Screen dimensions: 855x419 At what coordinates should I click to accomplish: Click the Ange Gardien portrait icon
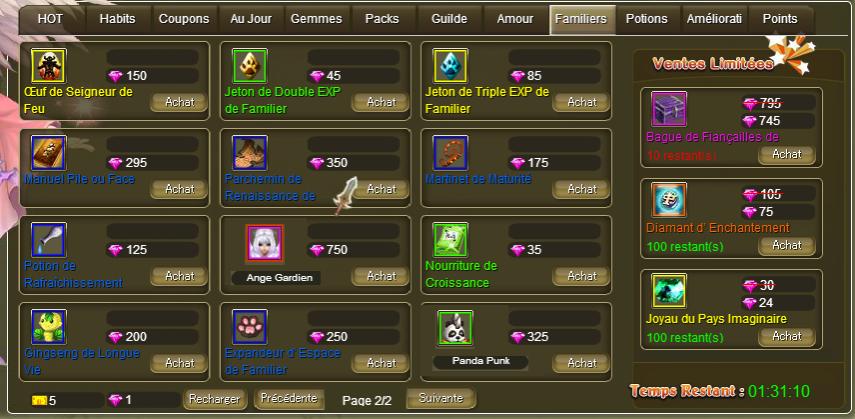point(264,242)
